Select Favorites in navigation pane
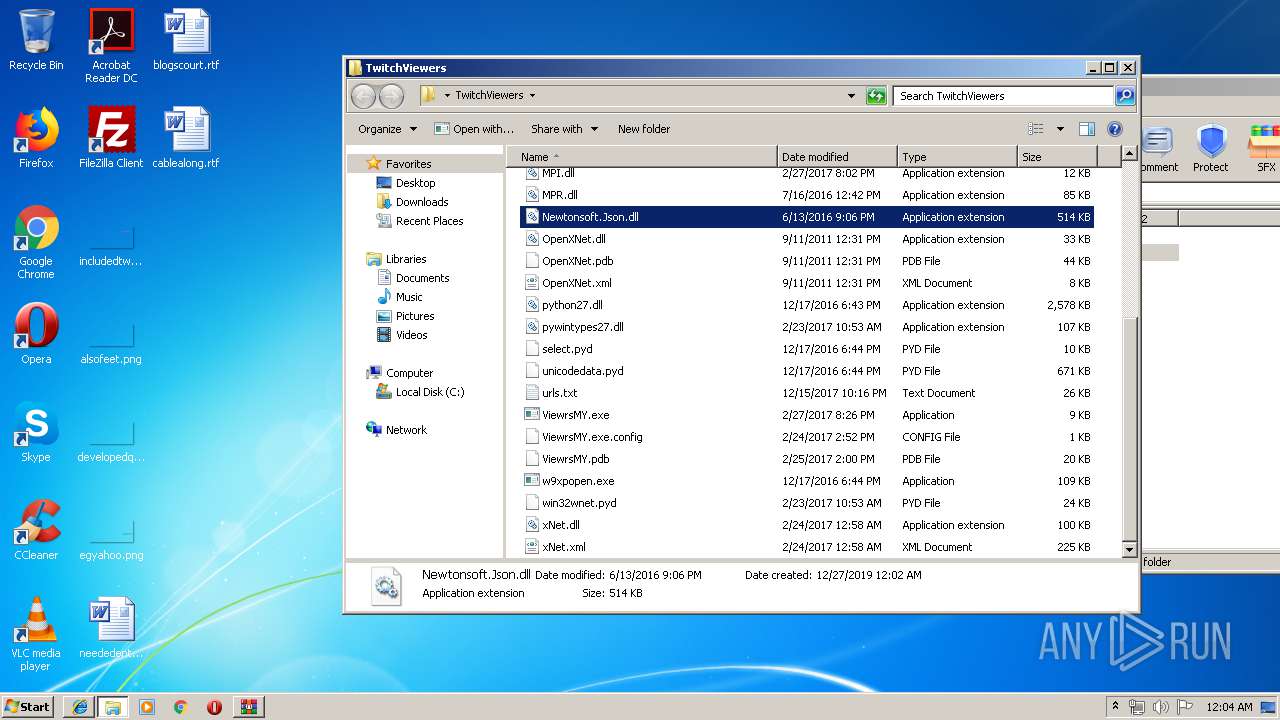The width and height of the screenshot is (1280, 720). (408, 164)
